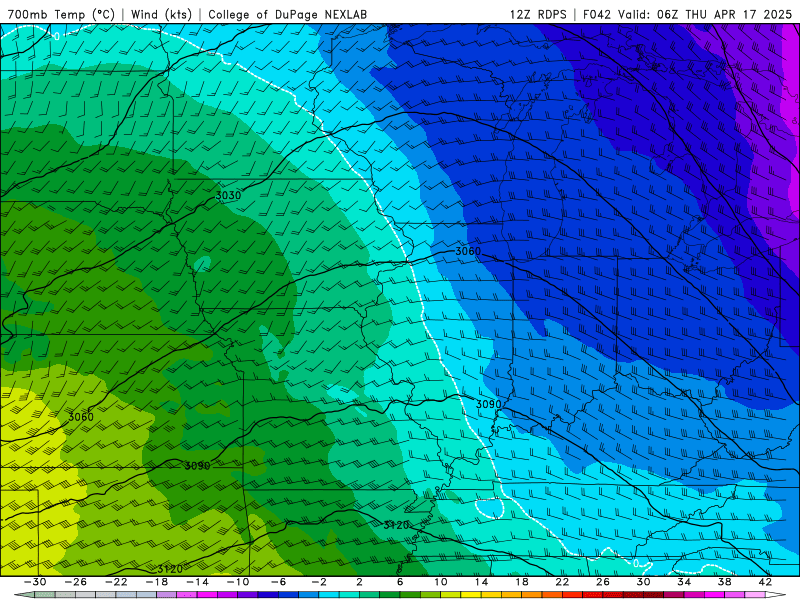Click the '3030' height contour label
800x600 pixels.
(x=228, y=195)
